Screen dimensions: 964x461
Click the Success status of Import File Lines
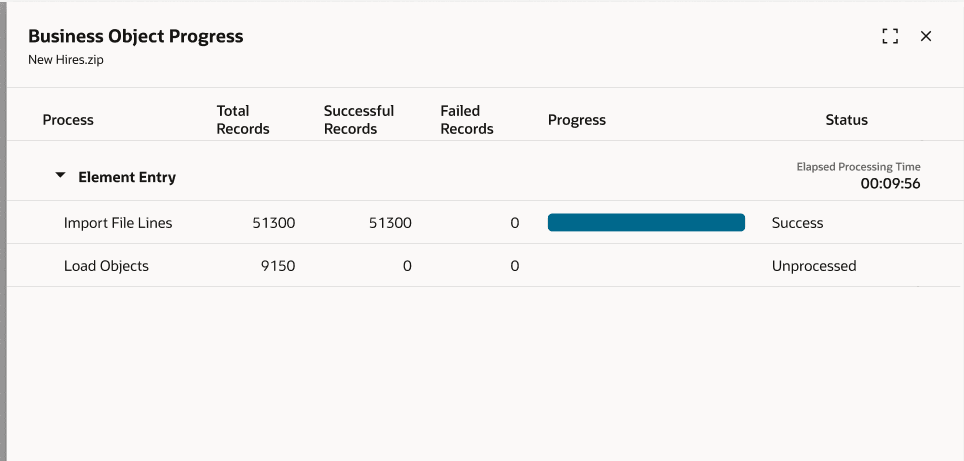[x=798, y=223]
